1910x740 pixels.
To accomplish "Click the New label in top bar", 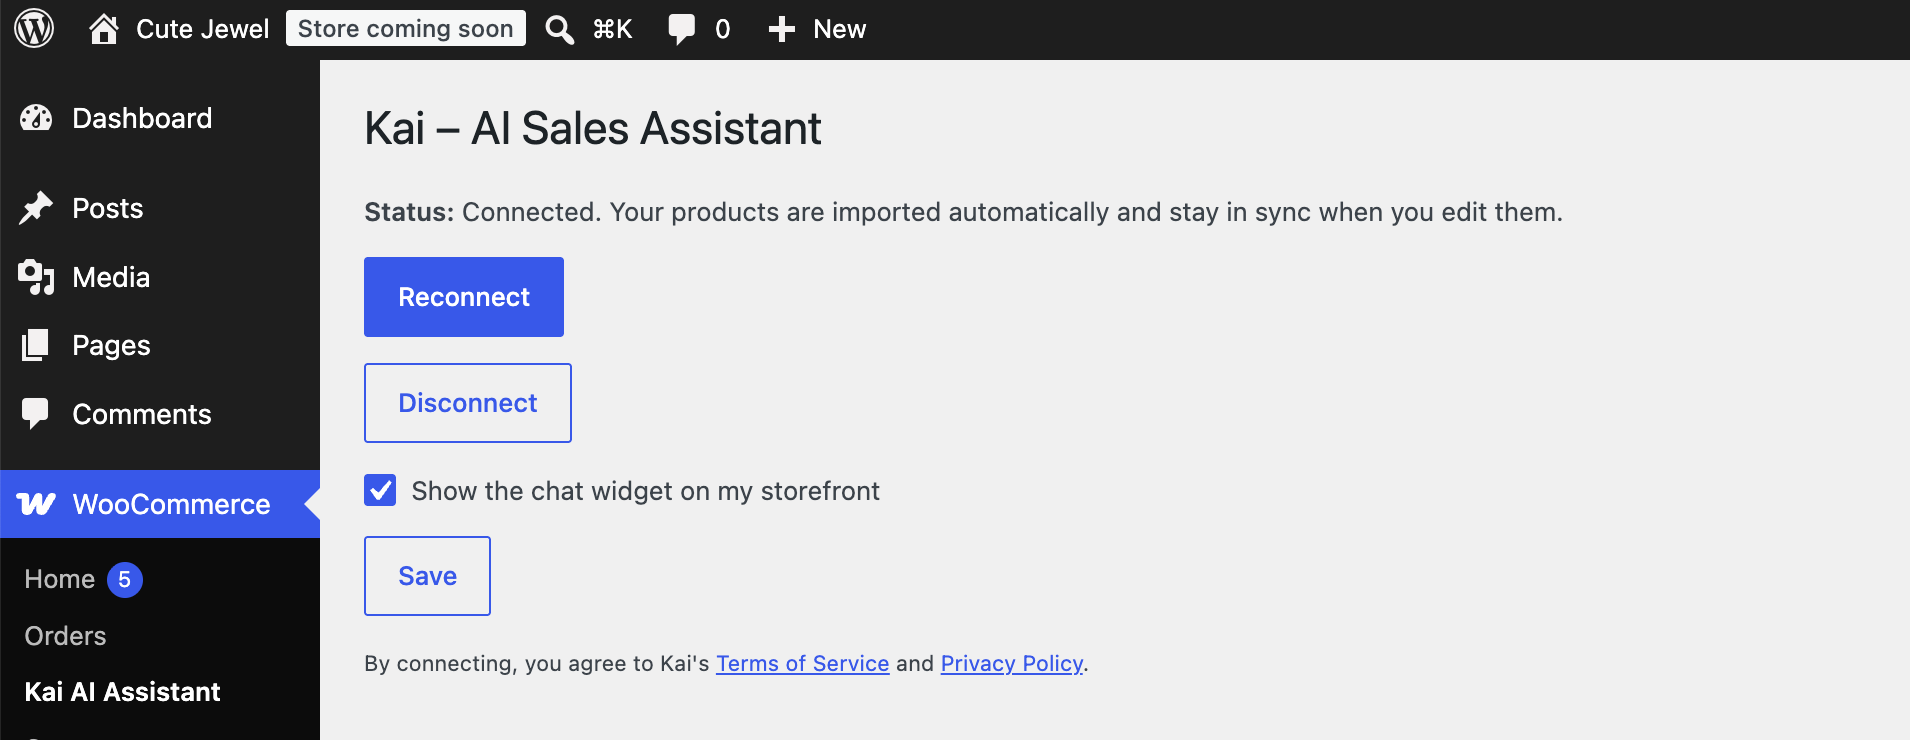I will 840,29.
